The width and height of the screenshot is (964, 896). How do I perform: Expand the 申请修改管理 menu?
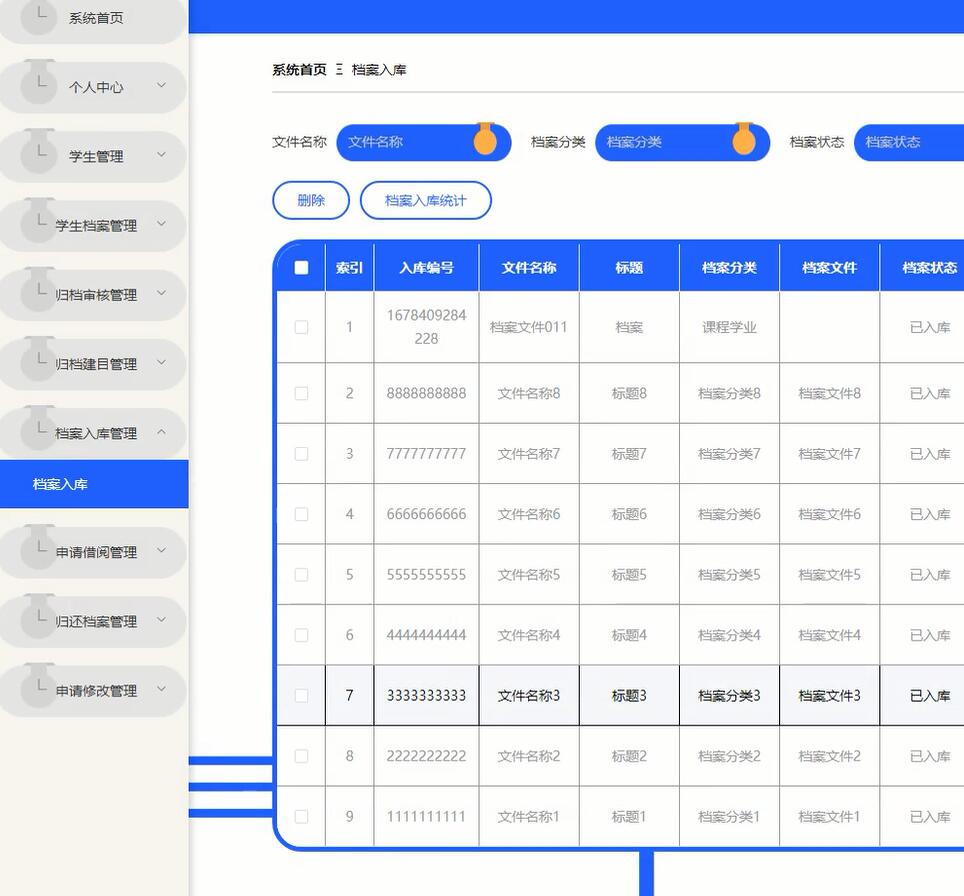pos(95,689)
